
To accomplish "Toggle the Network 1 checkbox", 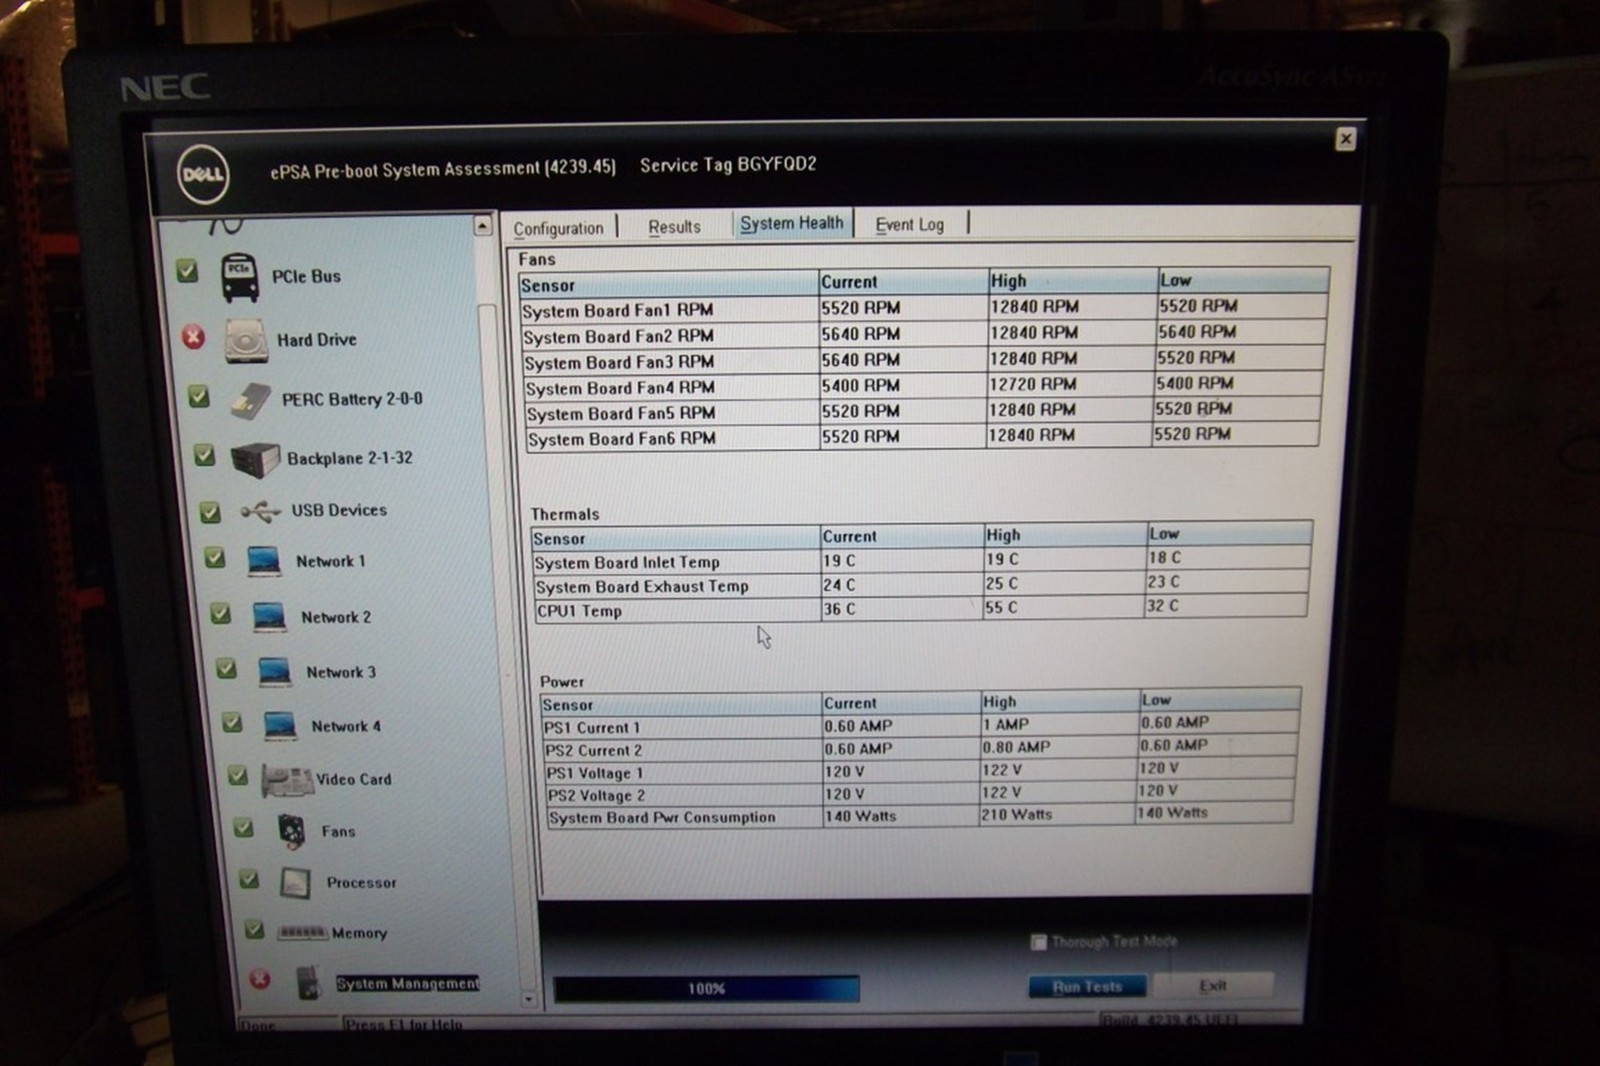I will (x=215, y=557).
